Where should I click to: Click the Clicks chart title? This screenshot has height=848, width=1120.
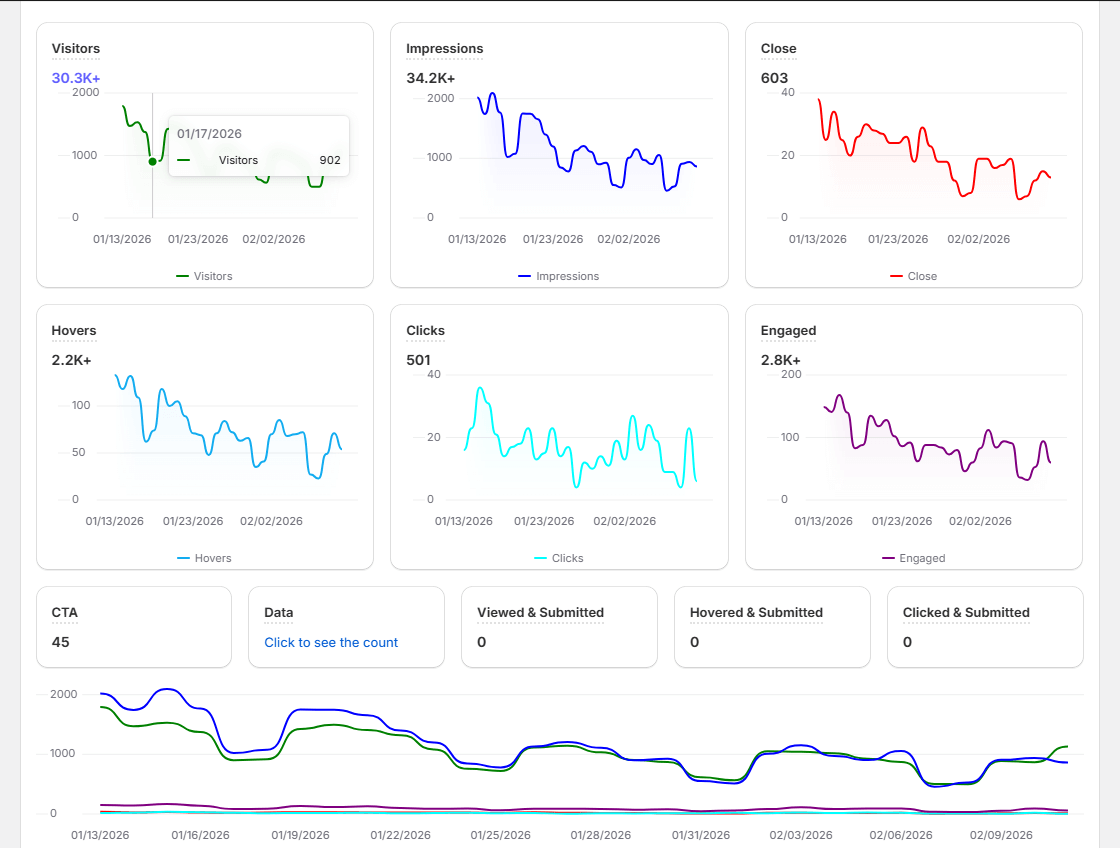[x=424, y=330]
